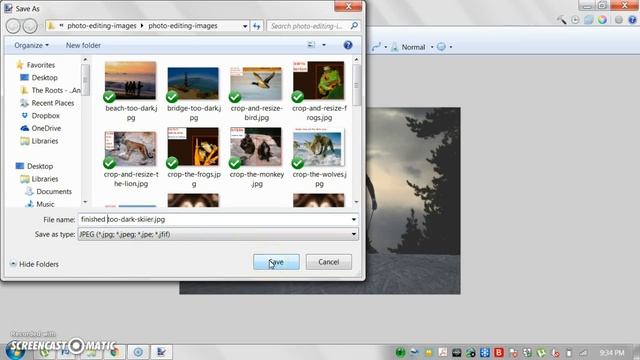640x360 pixels.
Task: Click the refresh icon beside the address bar
Action: (256, 26)
